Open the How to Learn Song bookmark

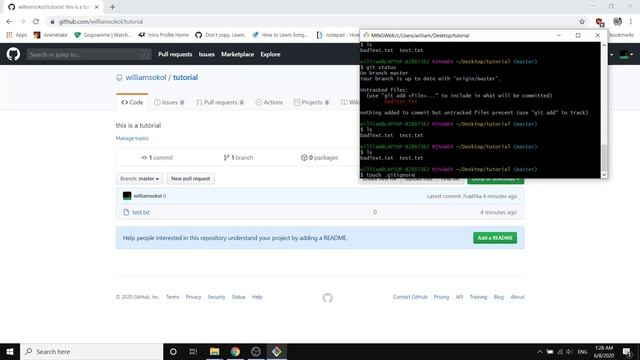coord(280,35)
